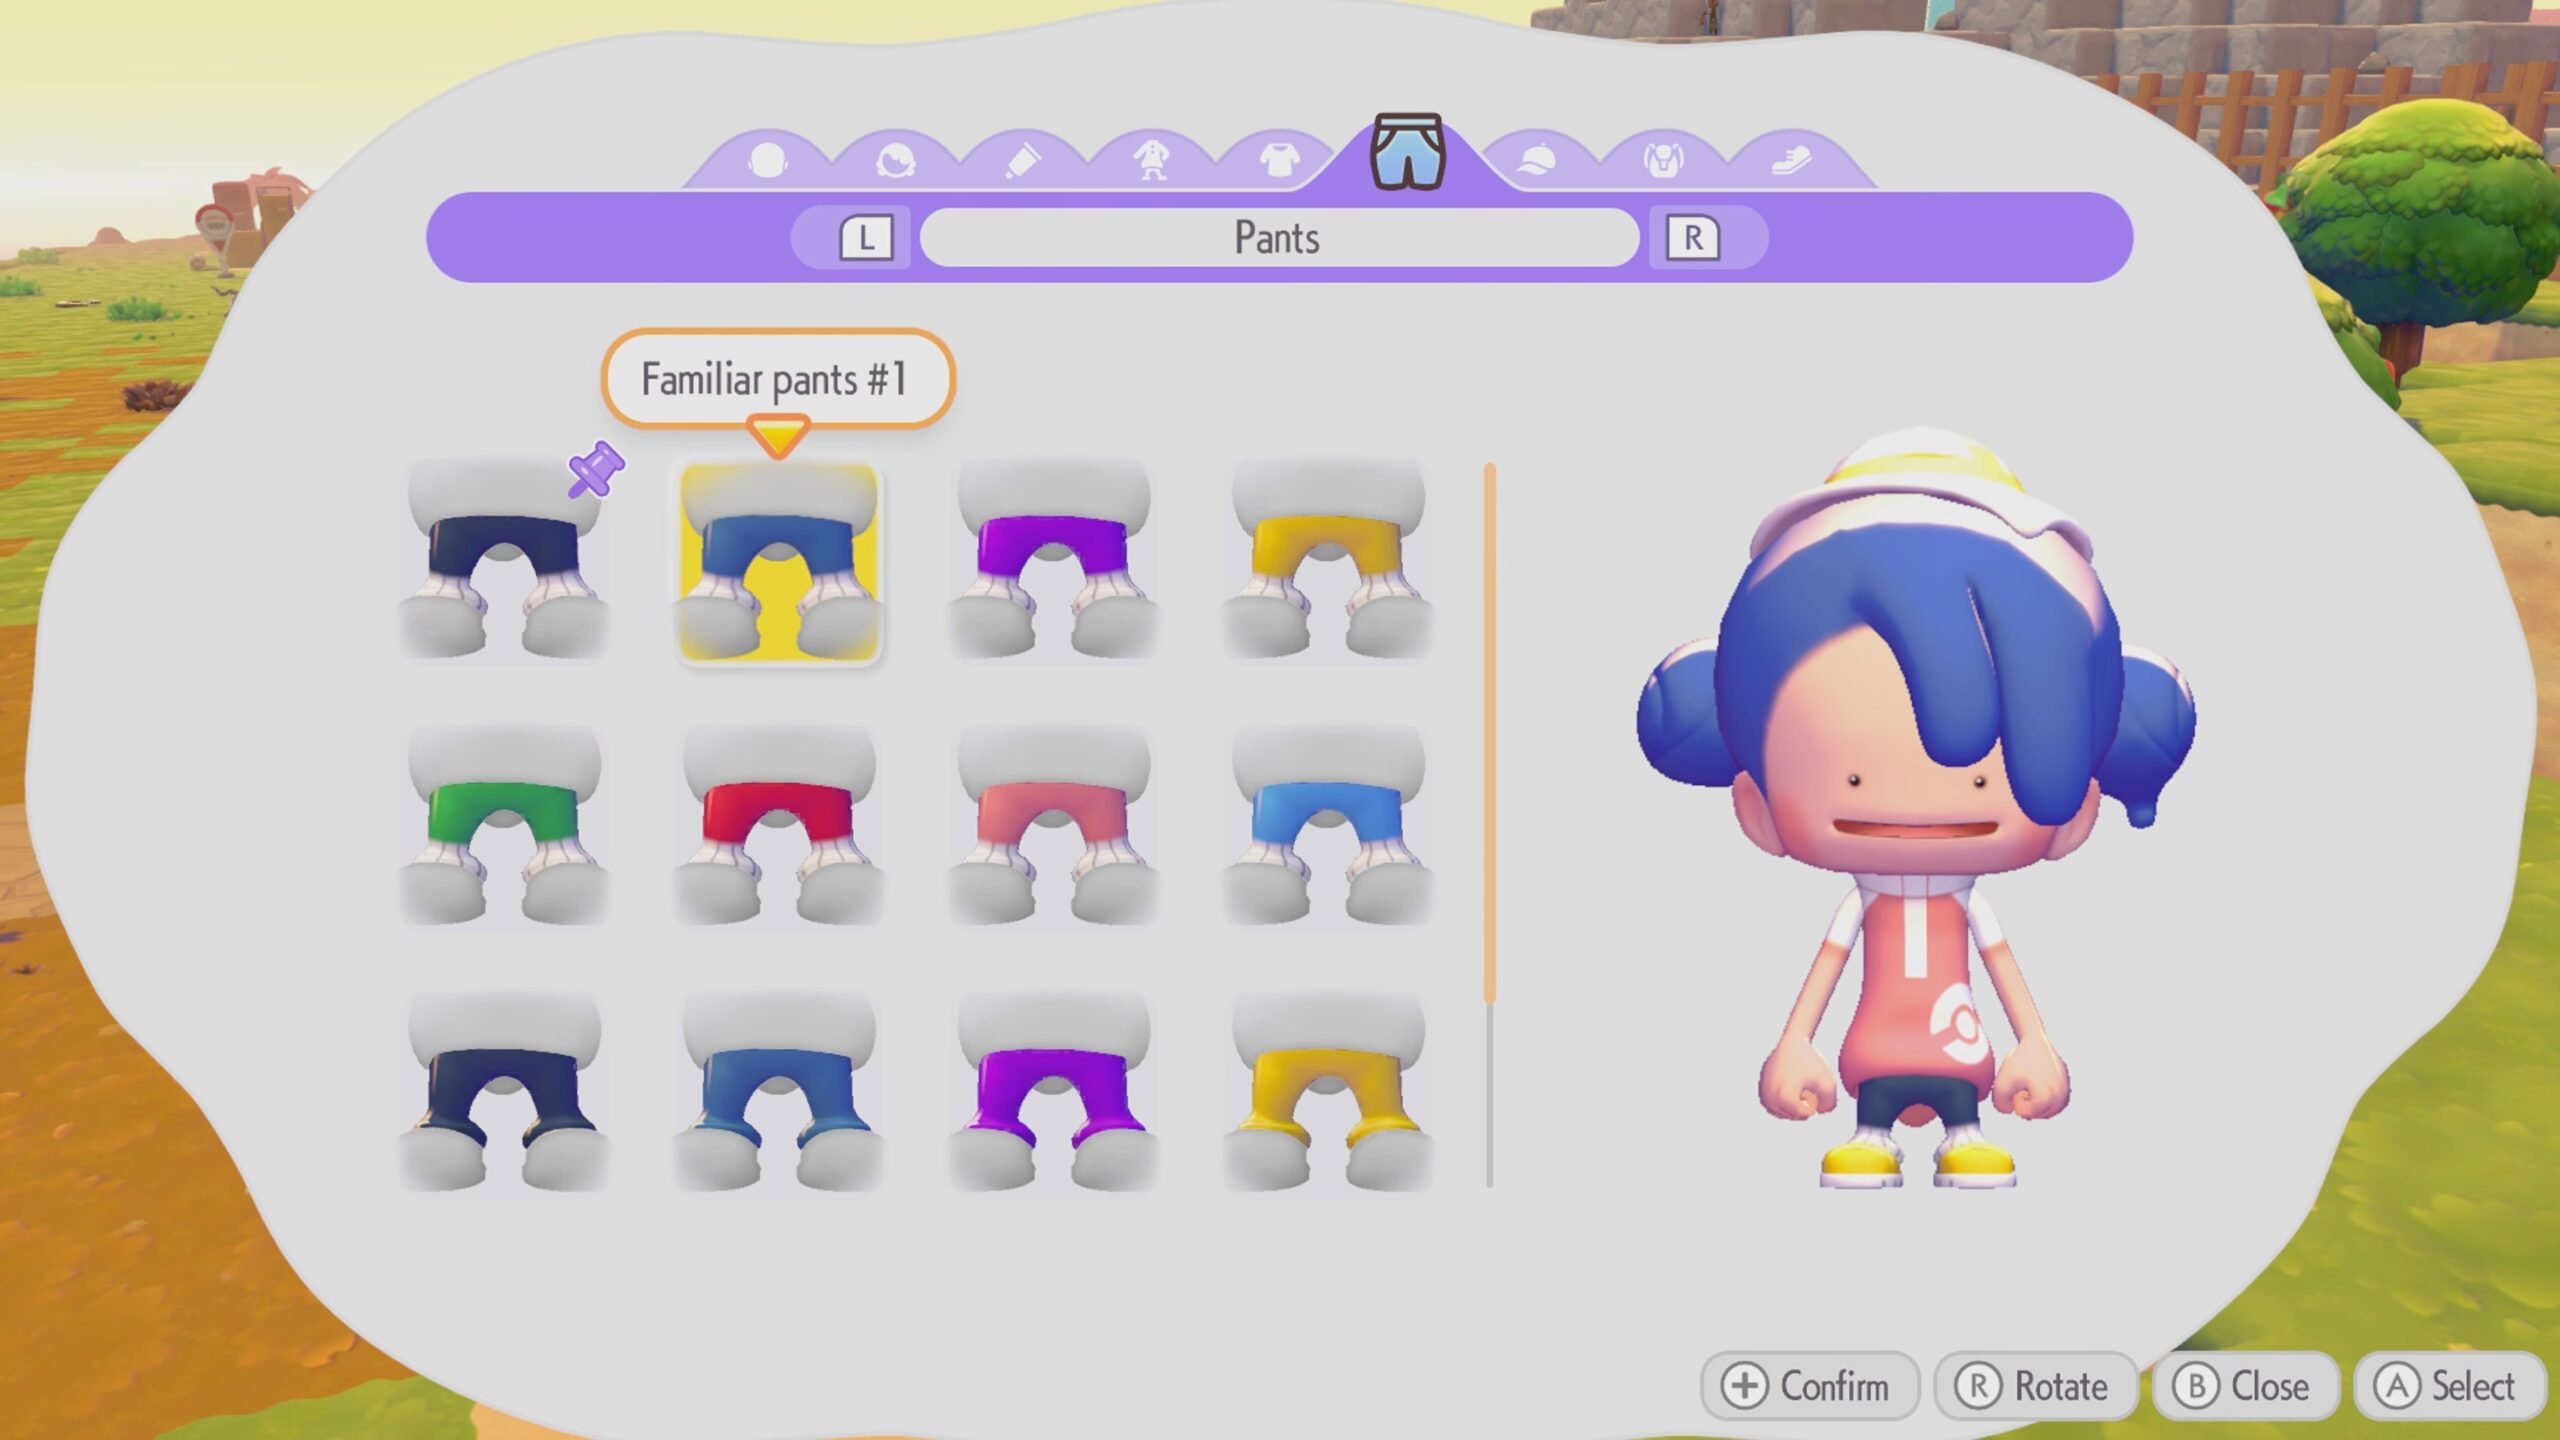Click the orange scrollbar of pants list
The width and height of the screenshot is (2560, 1440).
pyautogui.click(x=1490, y=730)
